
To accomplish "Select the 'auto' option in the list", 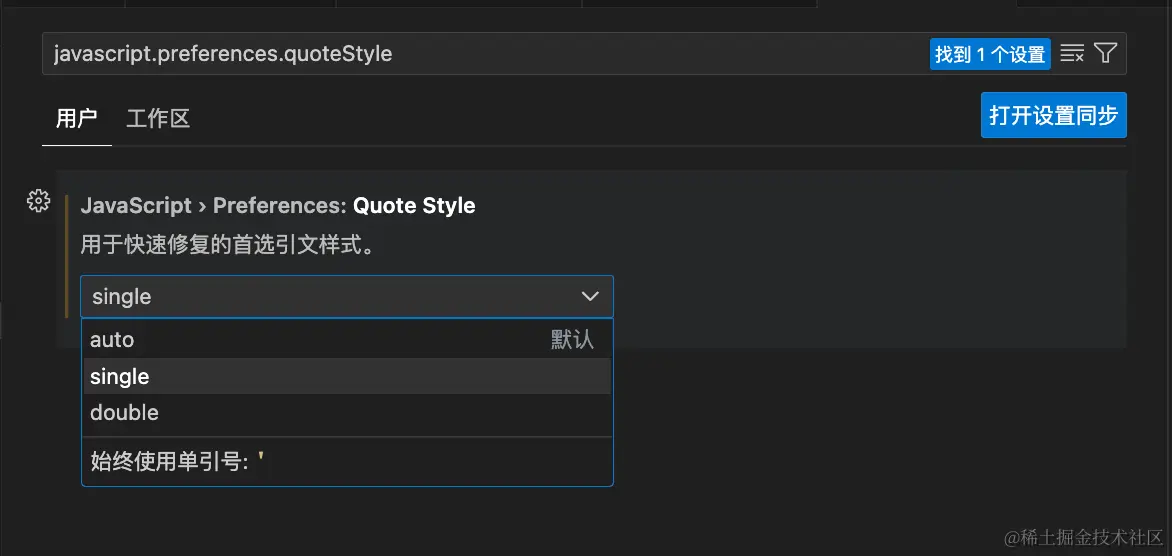I will 112,340.
